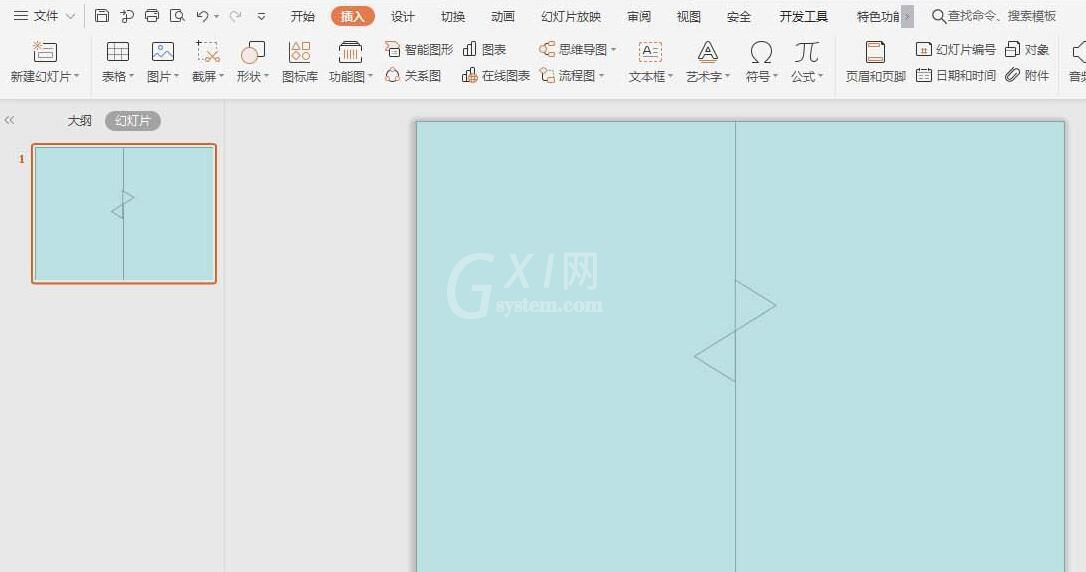Click the 功能图 icon
The image size is (1086, 572).
[350, 51]
